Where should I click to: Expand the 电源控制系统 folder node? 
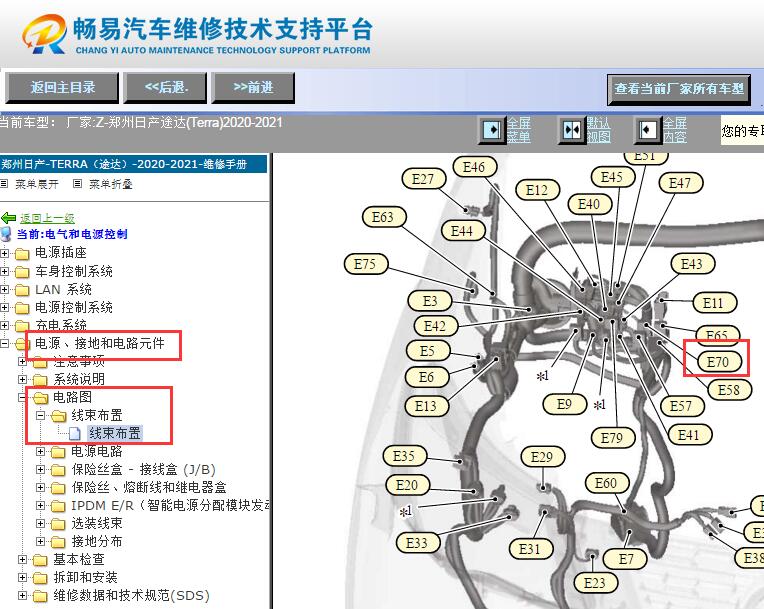coord(4,307)
